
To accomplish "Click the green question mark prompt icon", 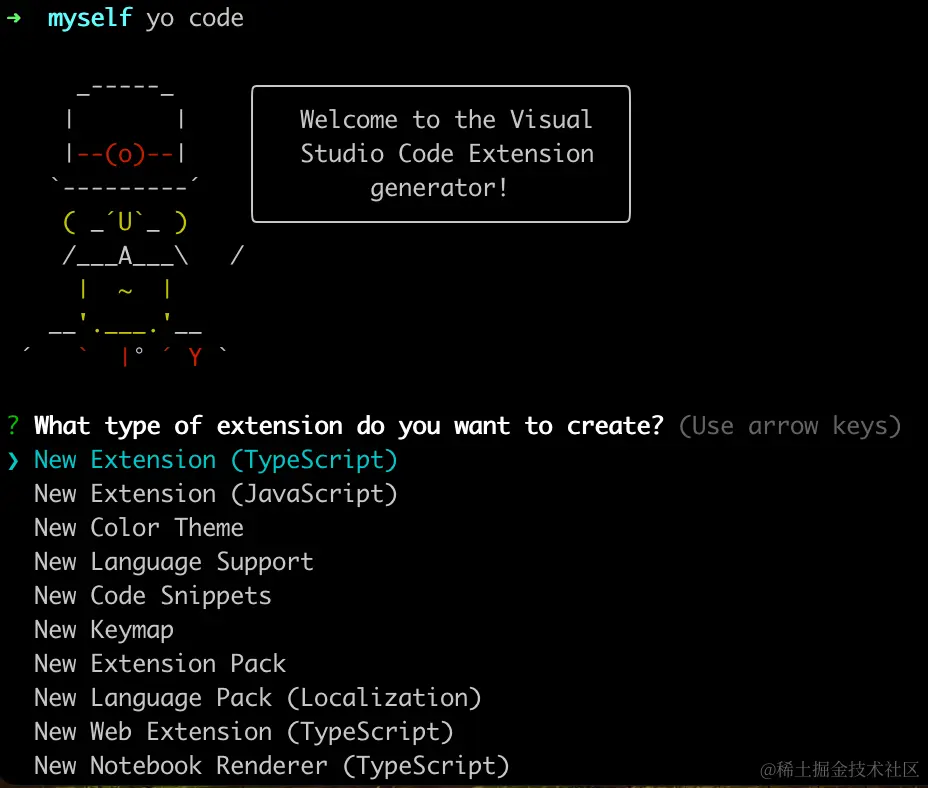I will click(13, 426).
